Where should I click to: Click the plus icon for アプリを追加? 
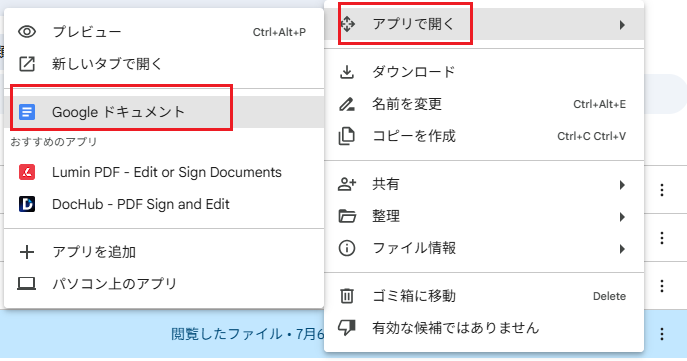[27, 252]
